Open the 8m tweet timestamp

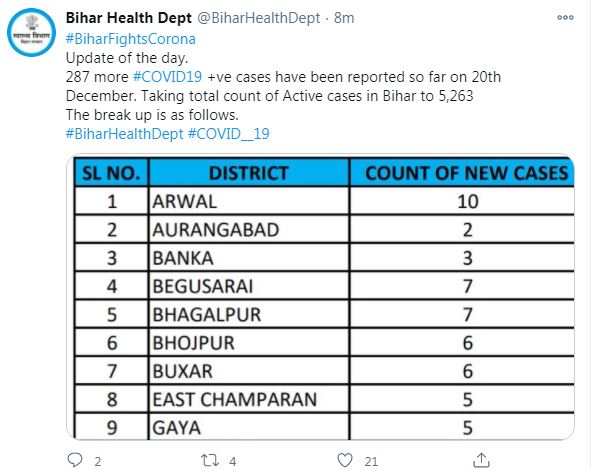pyautogui.click(x=344, y=18)
